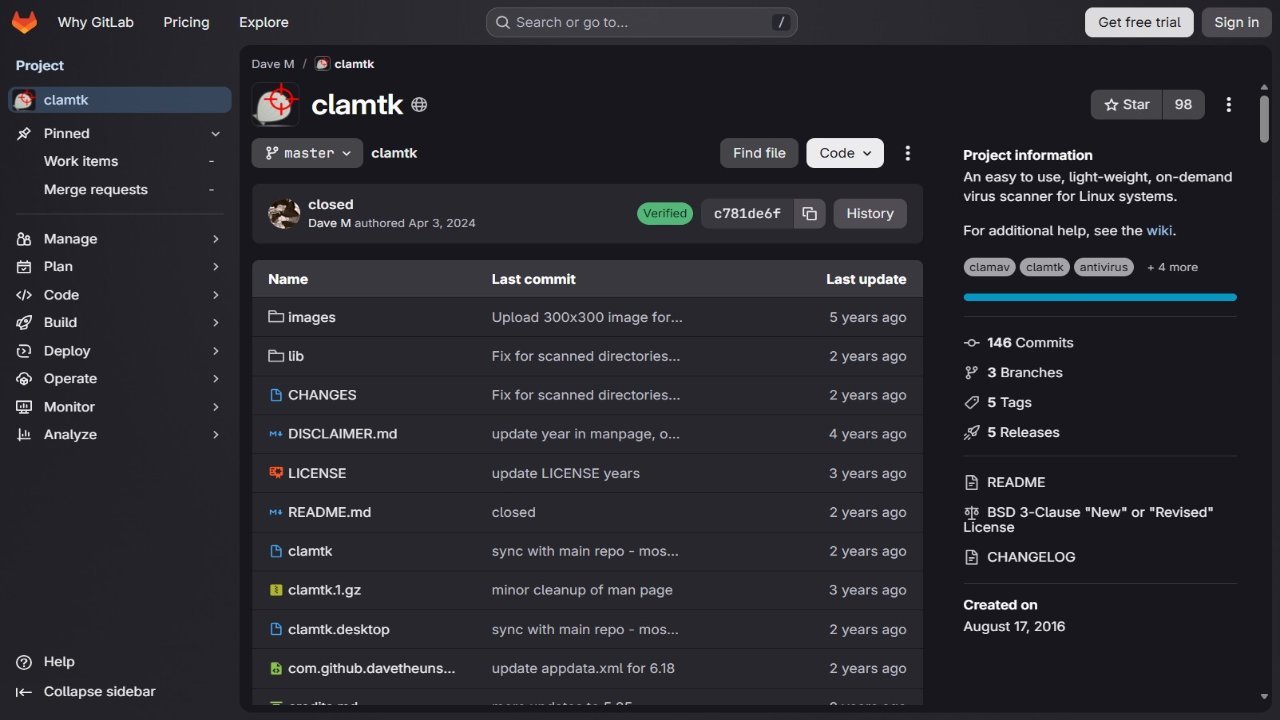Viewport: 1280px width, 720px height.
Task: Focus the Search or go to field
Action: 641,22
